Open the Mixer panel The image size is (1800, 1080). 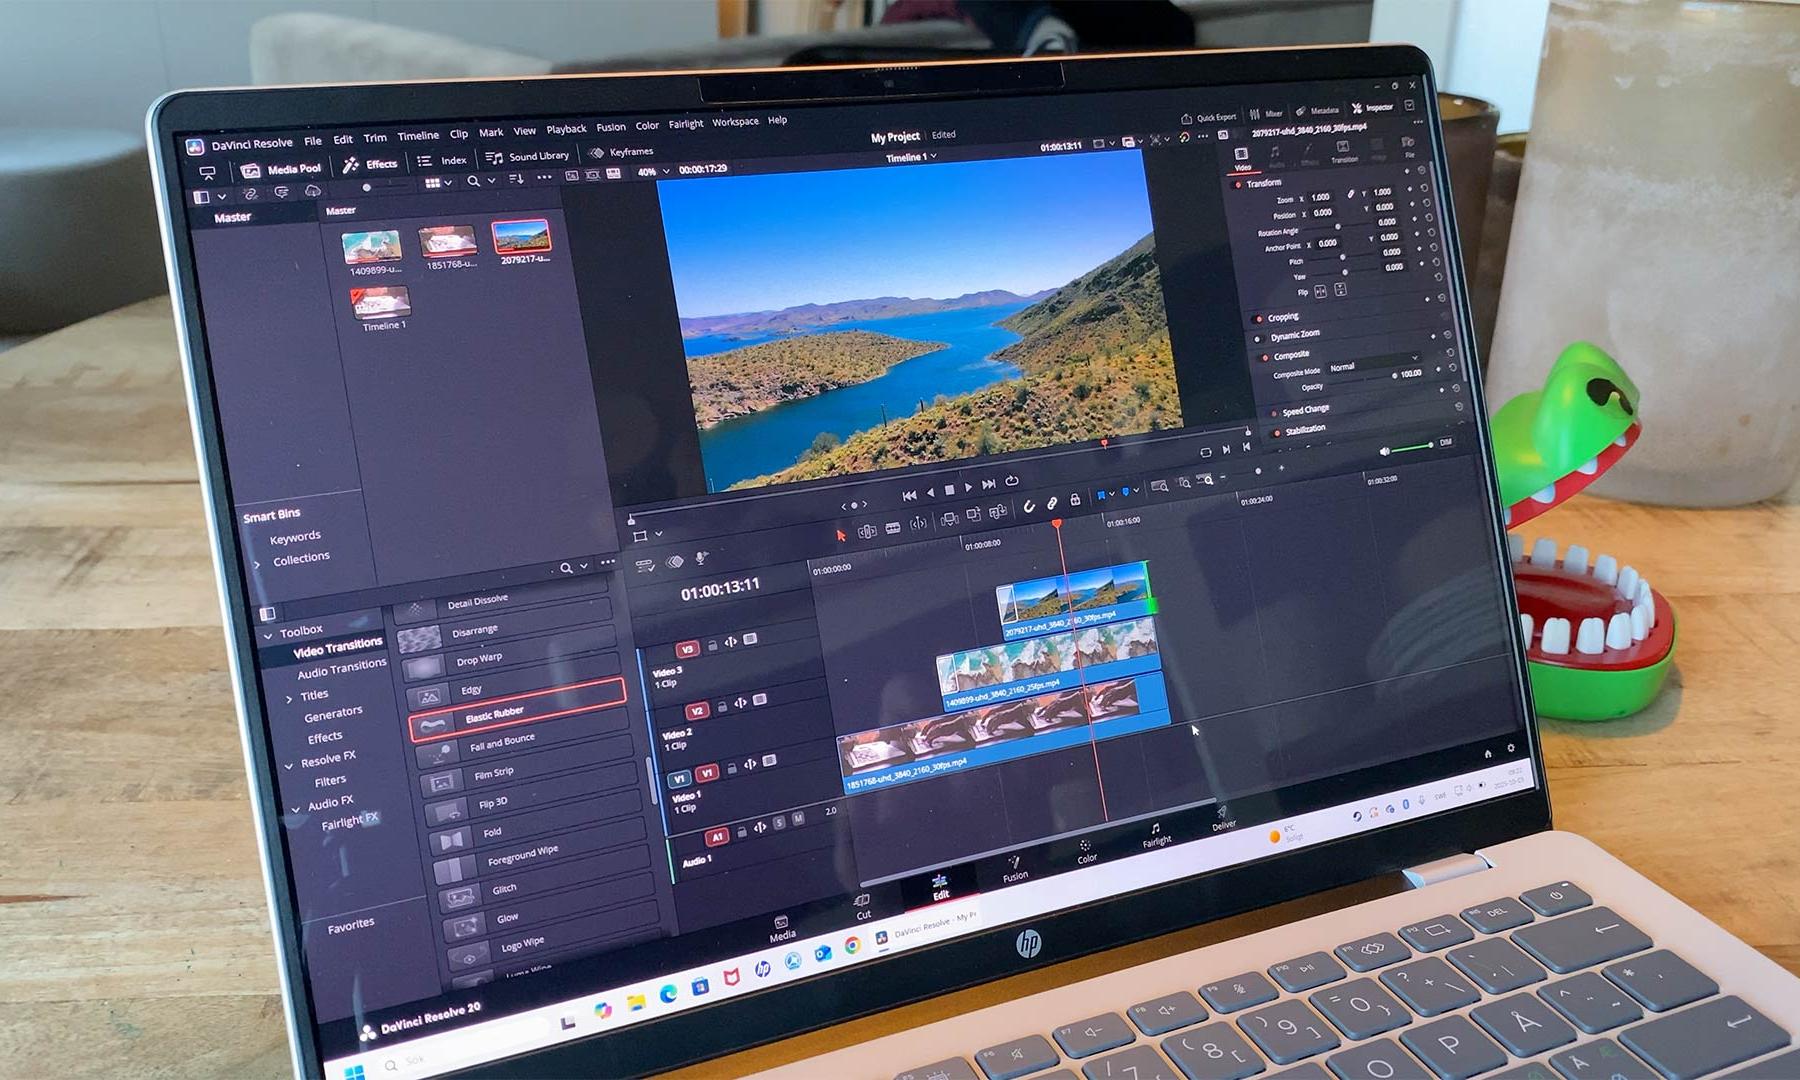pyautogui.click(x=1265, y=114)
